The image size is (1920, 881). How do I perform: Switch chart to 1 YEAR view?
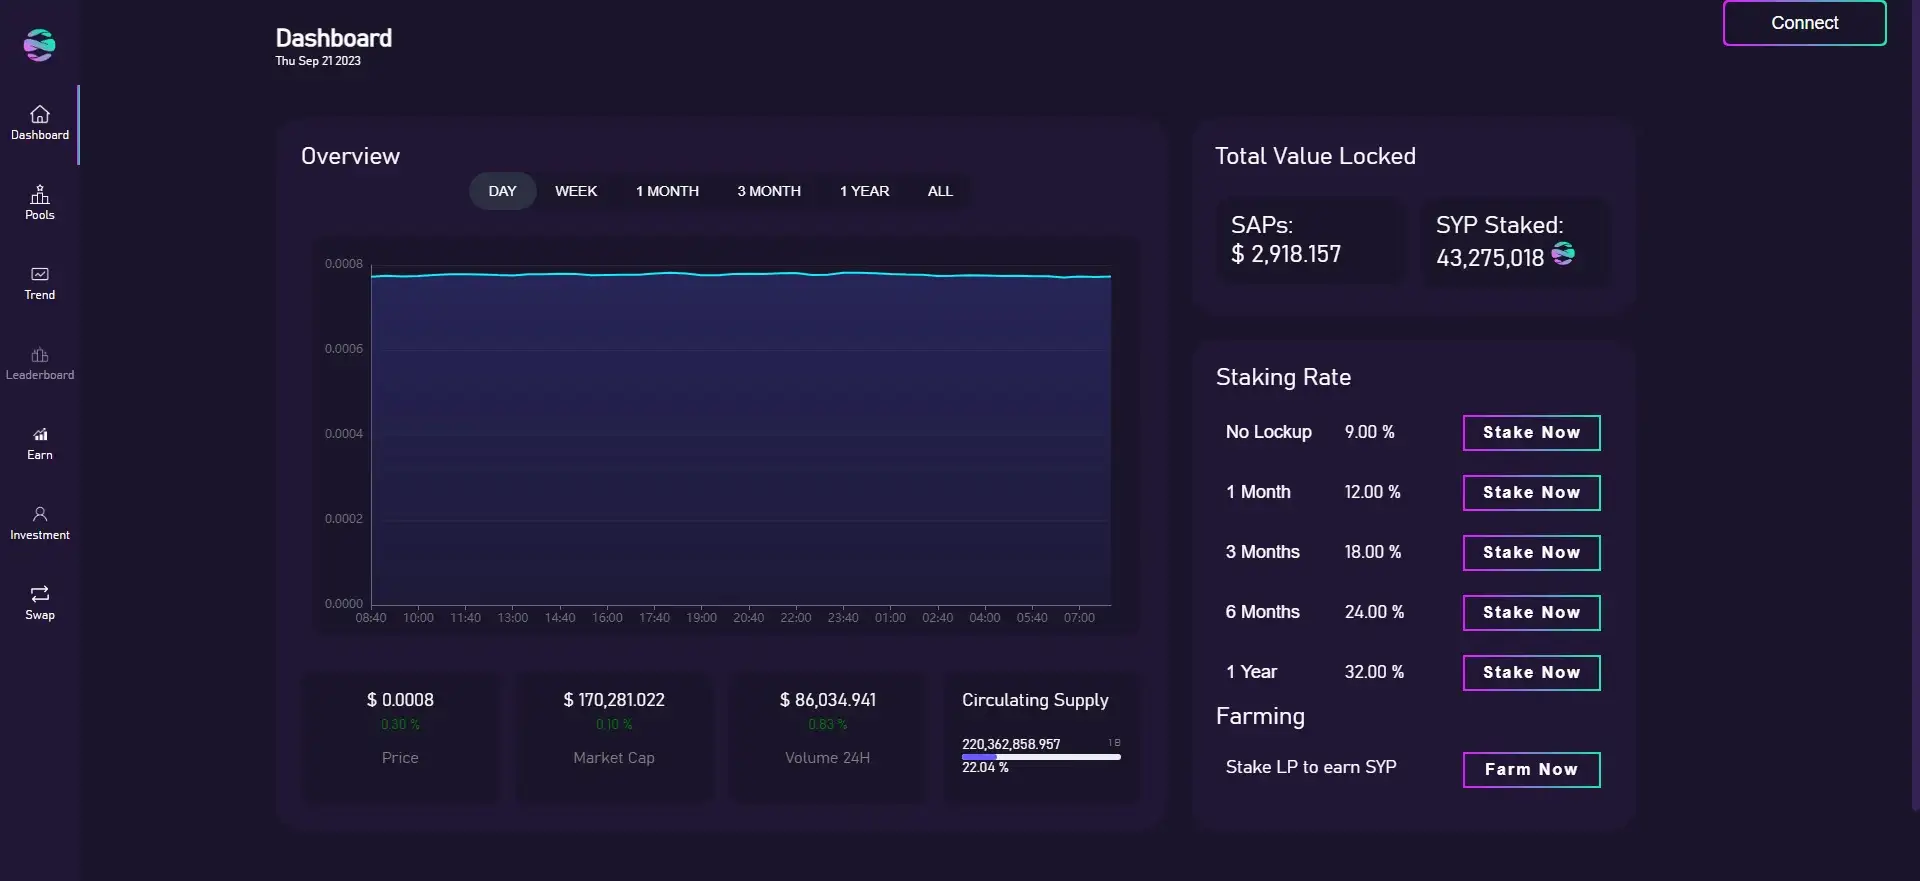[x=864, y=191]
